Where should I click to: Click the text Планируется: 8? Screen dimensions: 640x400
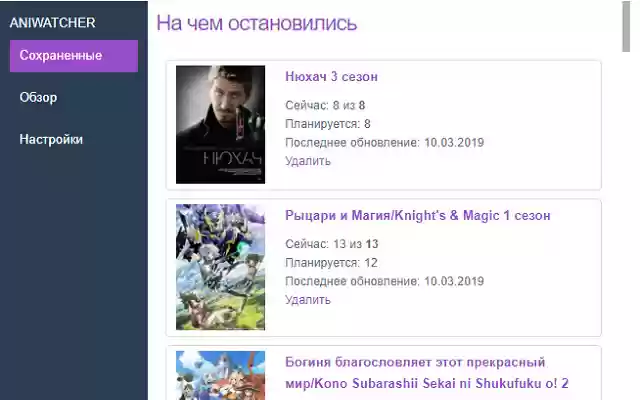click(x=328, y=124)
